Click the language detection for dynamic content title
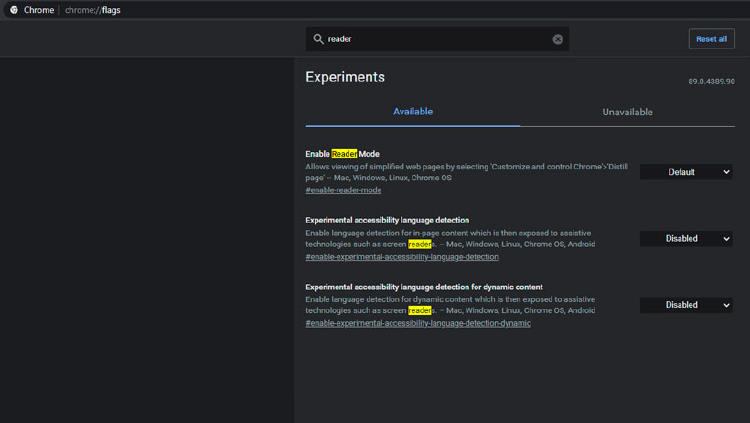The width and height of the screenshot is (750, 423). click(423, 287)
